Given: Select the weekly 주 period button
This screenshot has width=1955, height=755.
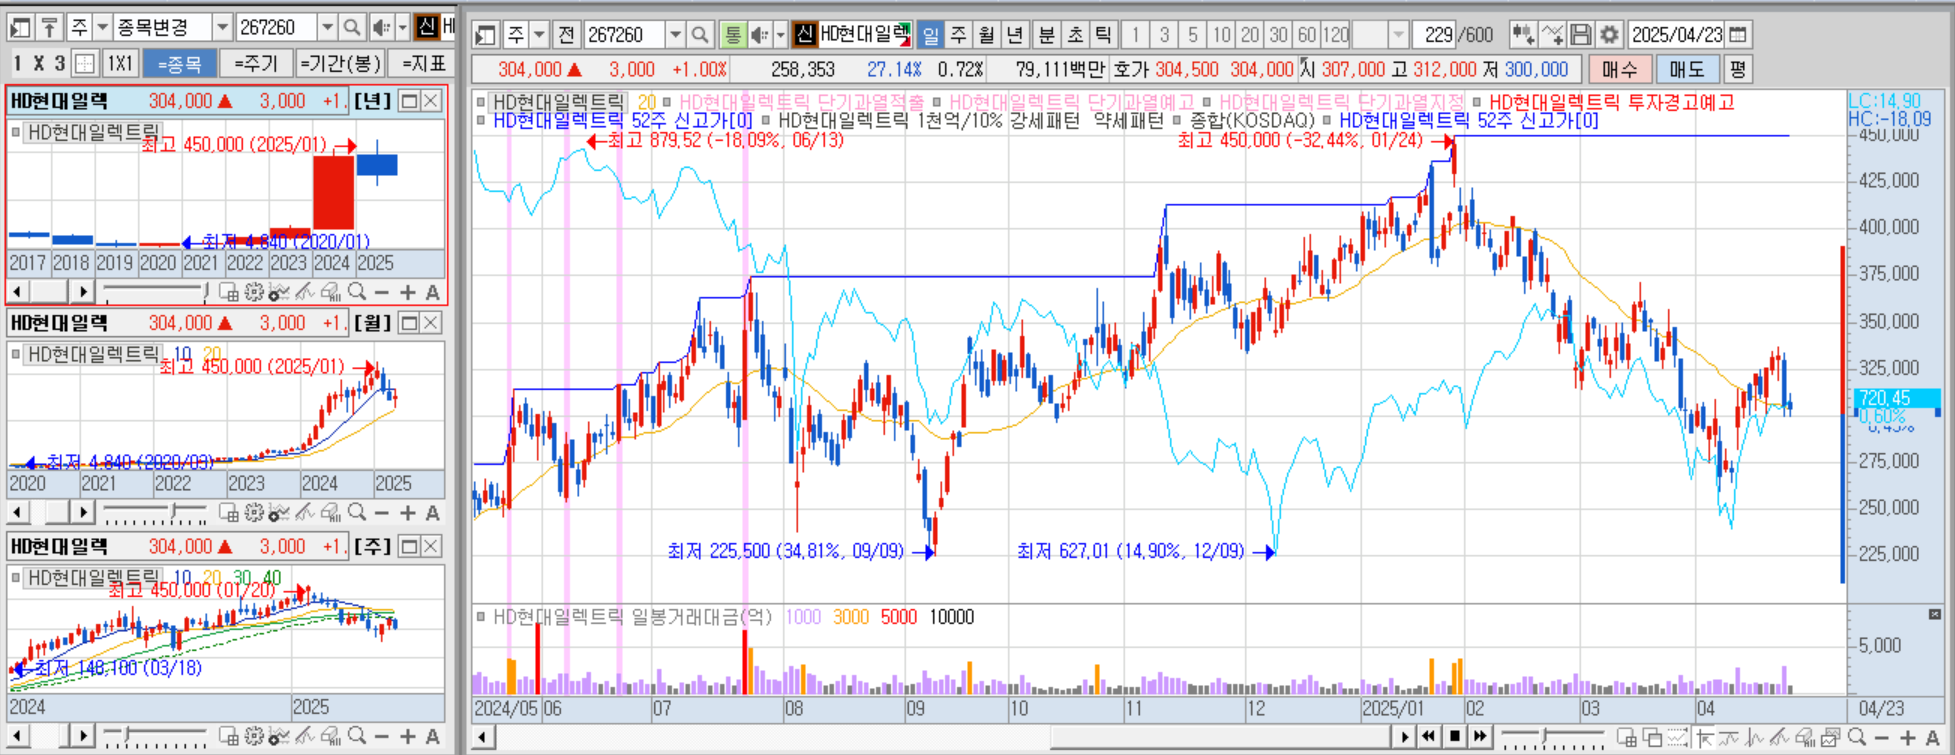Looking at the screenshot, I should (x=958, y=35).
